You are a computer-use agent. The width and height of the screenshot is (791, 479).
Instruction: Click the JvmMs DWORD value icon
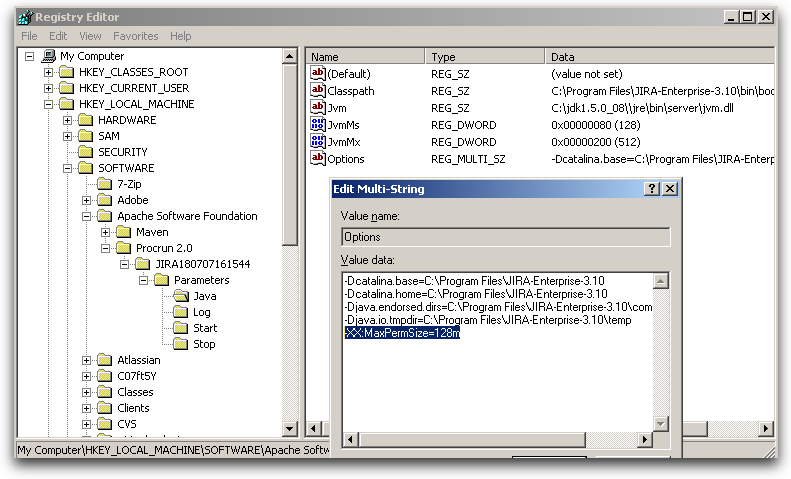(x=318, y=125)
